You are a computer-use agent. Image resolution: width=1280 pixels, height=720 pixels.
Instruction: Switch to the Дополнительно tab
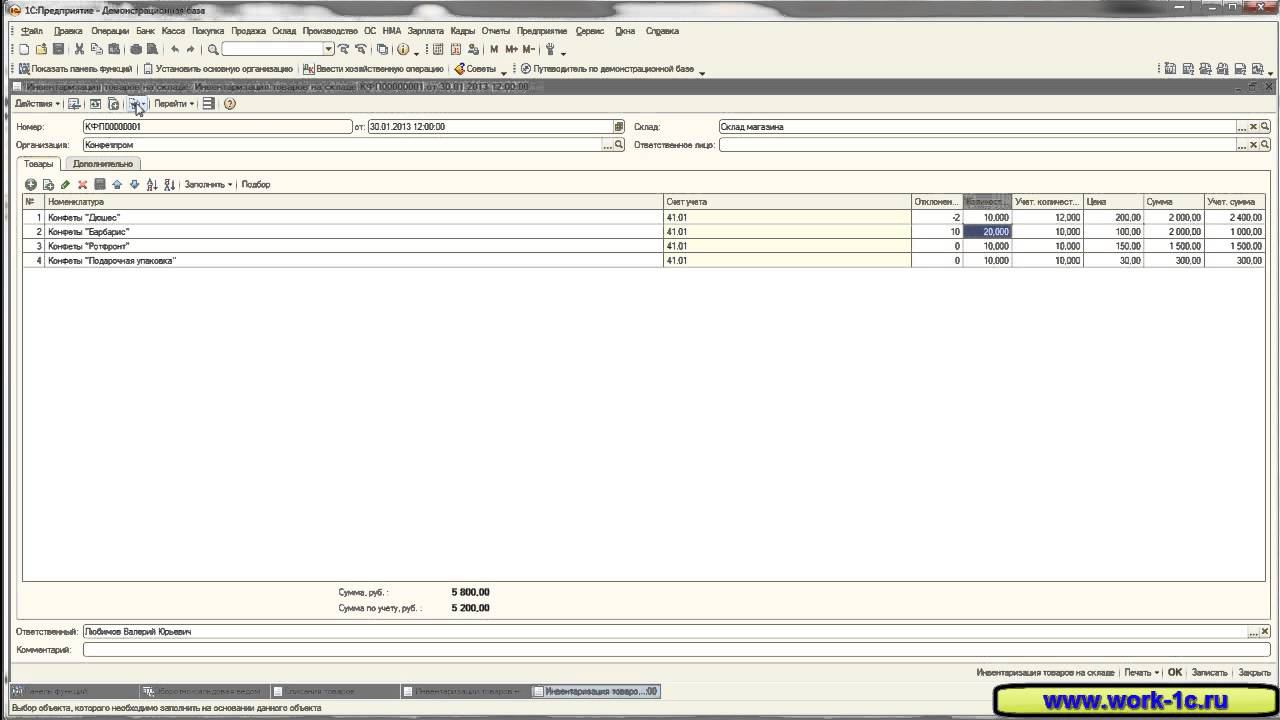point(103,164)
